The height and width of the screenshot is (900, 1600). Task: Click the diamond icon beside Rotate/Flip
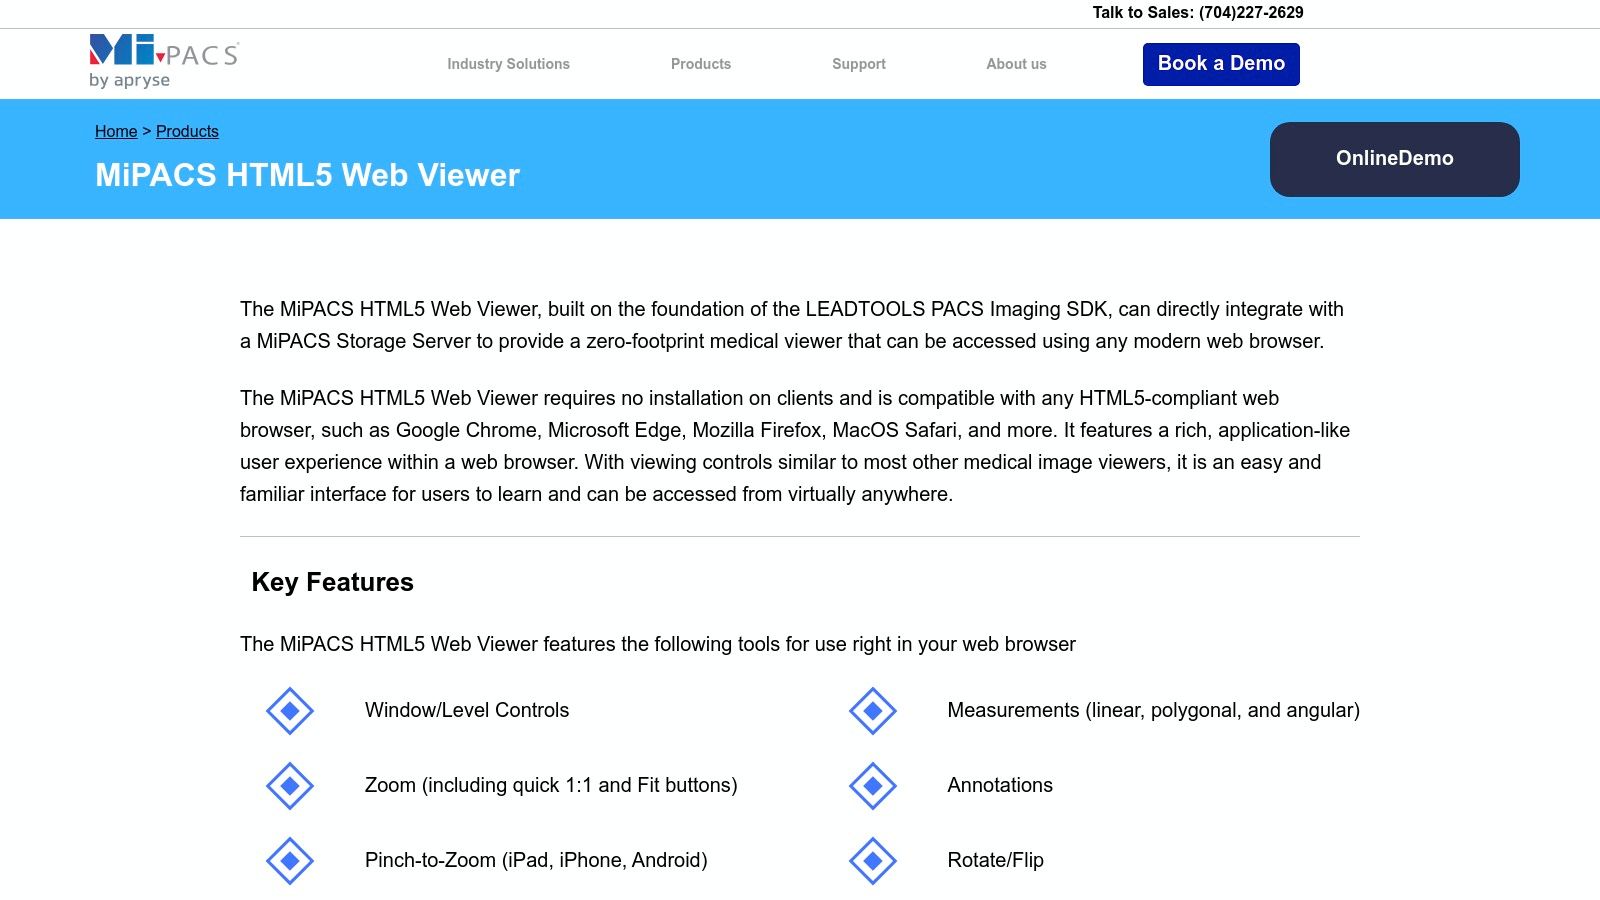pos(872,860)
